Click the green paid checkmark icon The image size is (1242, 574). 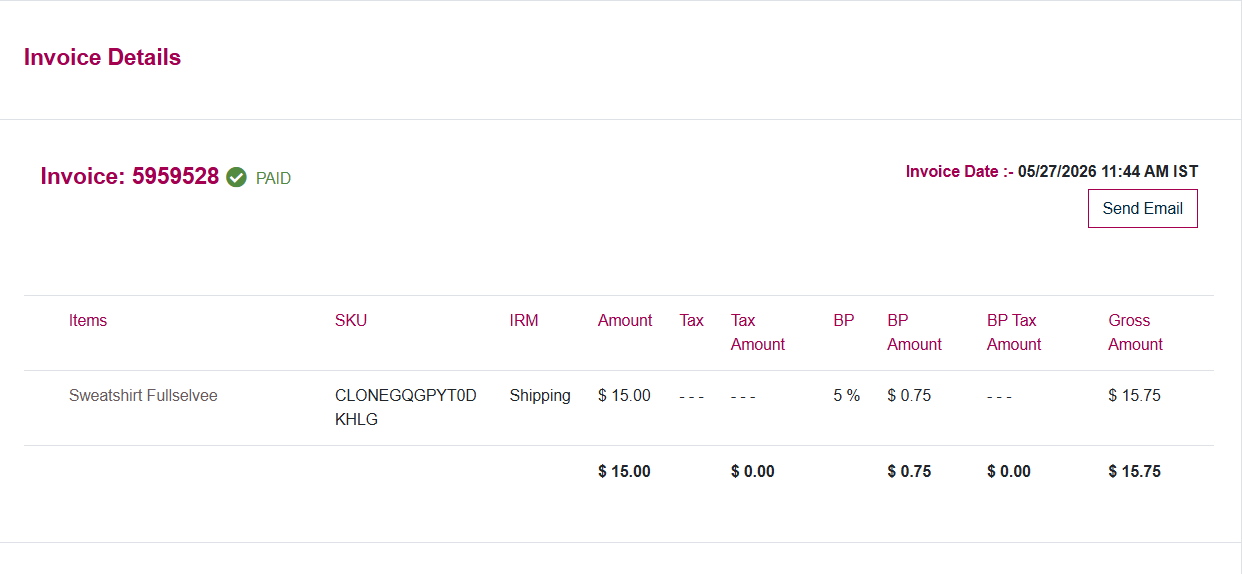coord(236,178)
